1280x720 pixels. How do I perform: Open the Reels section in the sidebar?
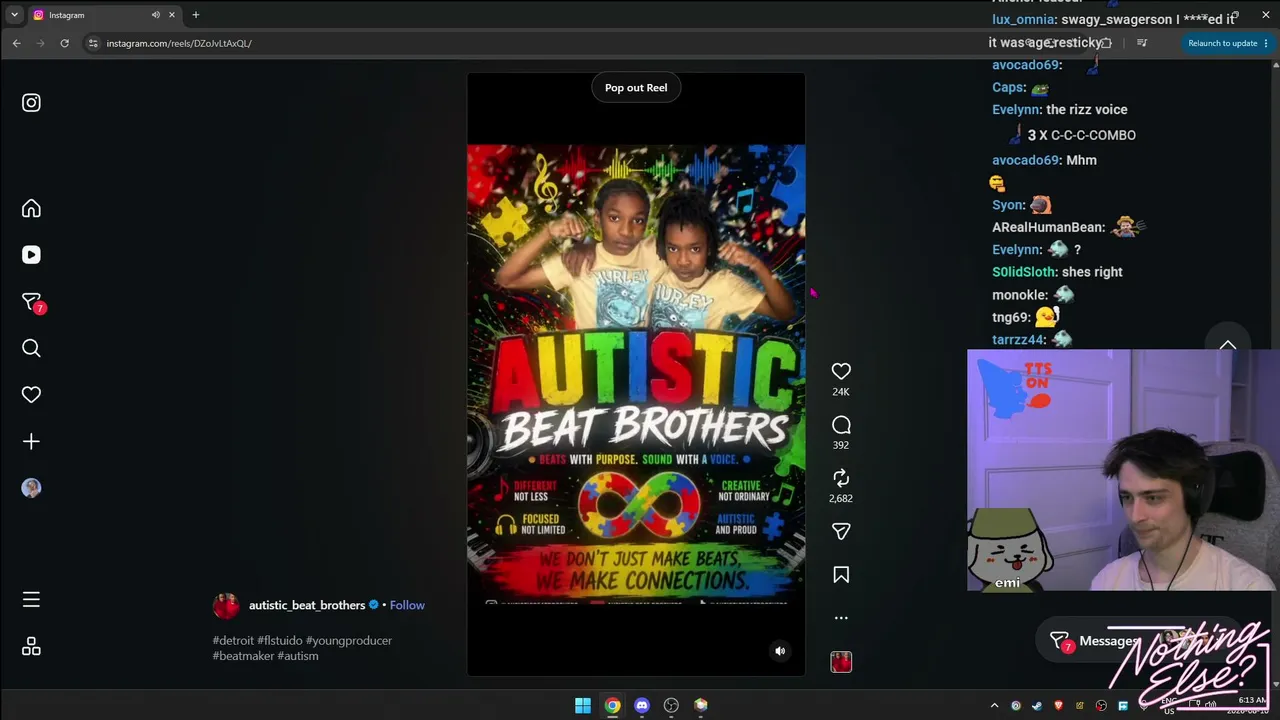31,255
